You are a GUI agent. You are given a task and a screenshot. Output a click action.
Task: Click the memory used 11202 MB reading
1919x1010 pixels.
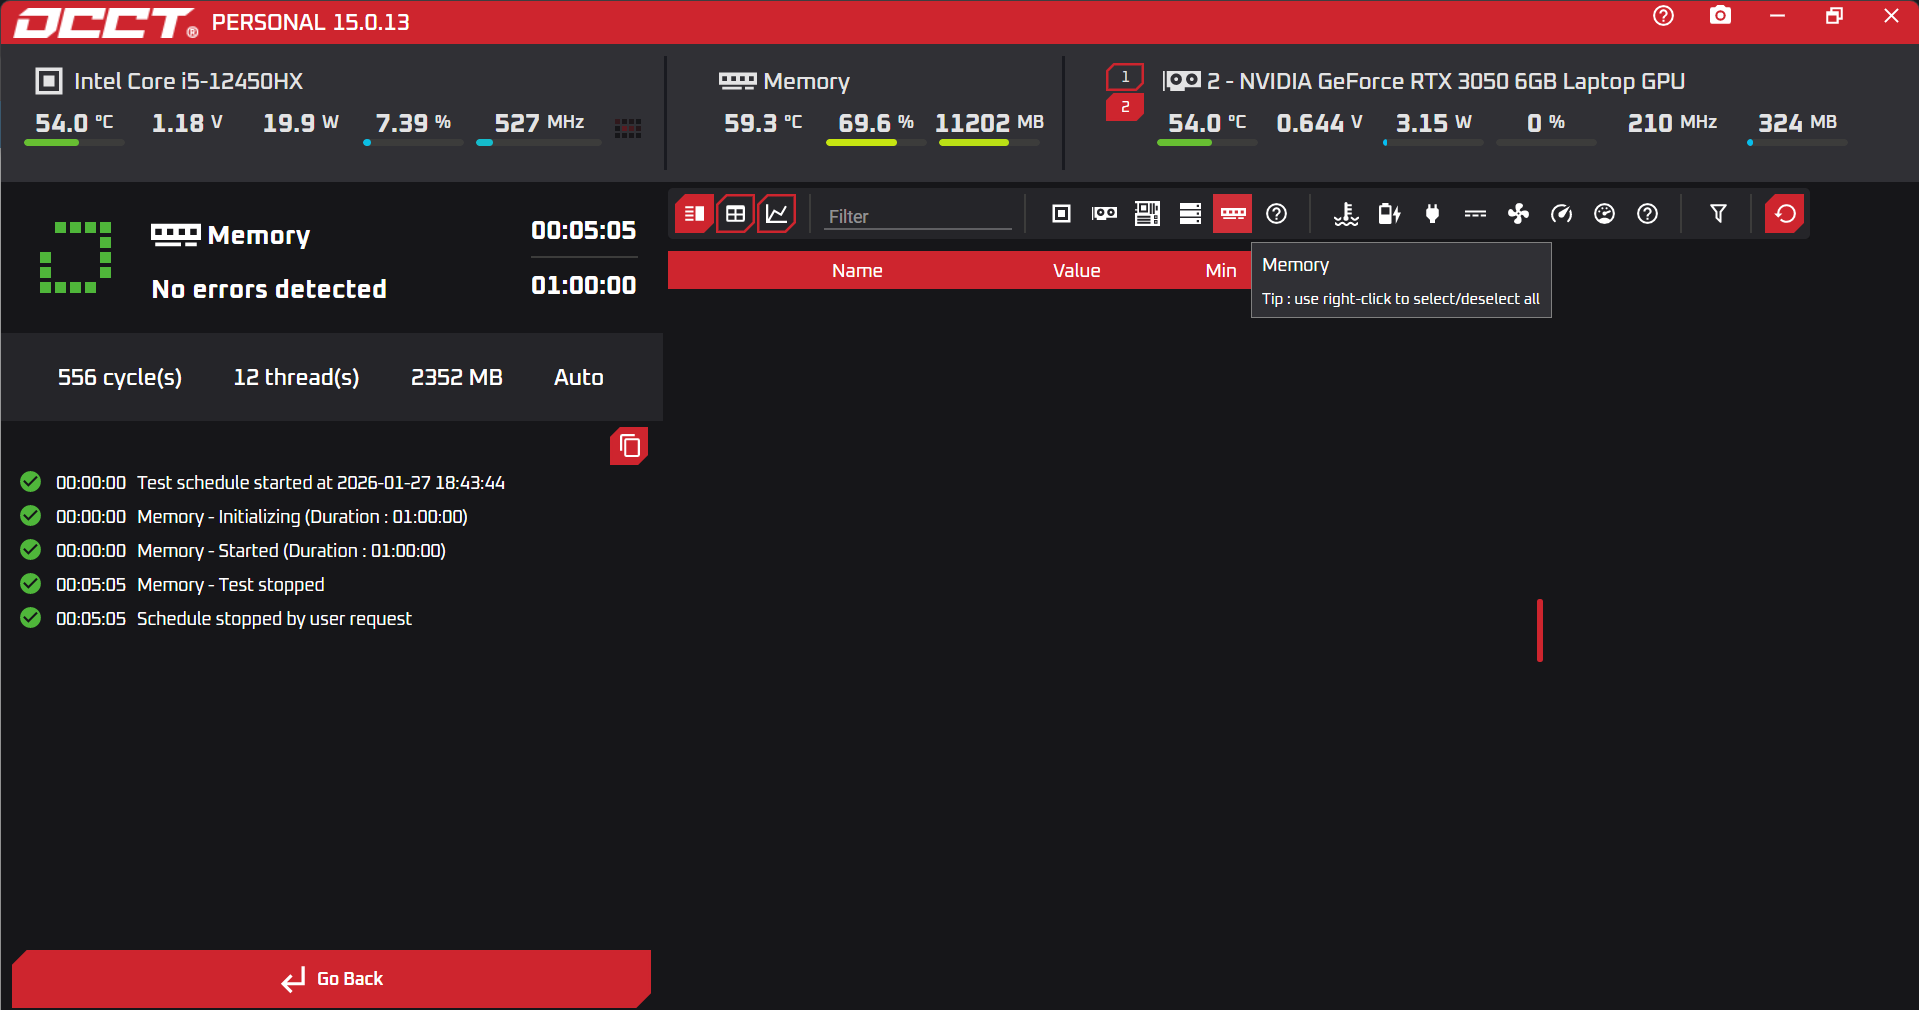coord(989,123)
